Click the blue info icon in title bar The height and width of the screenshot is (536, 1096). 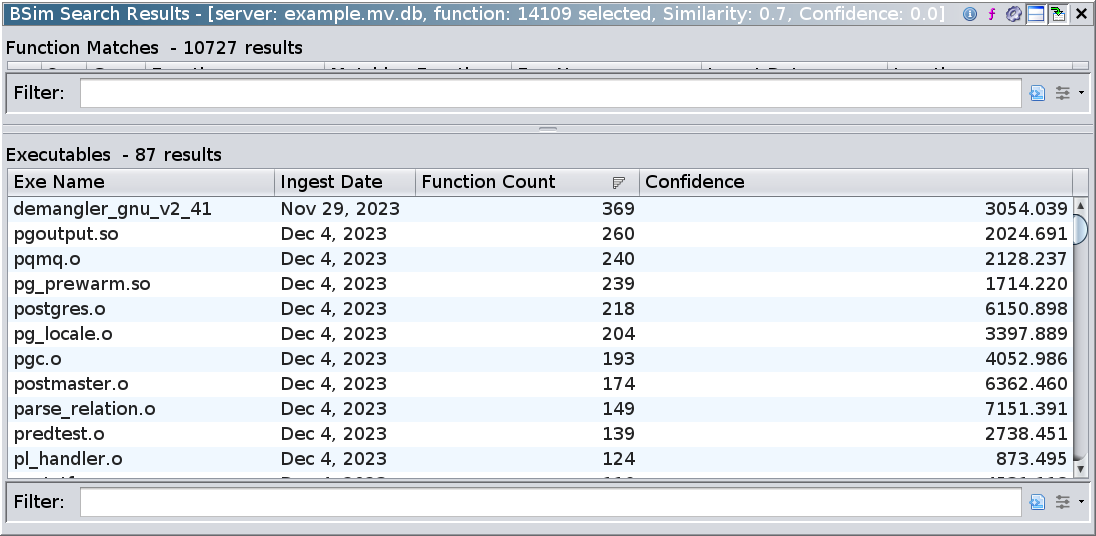[x=969, y=14]
